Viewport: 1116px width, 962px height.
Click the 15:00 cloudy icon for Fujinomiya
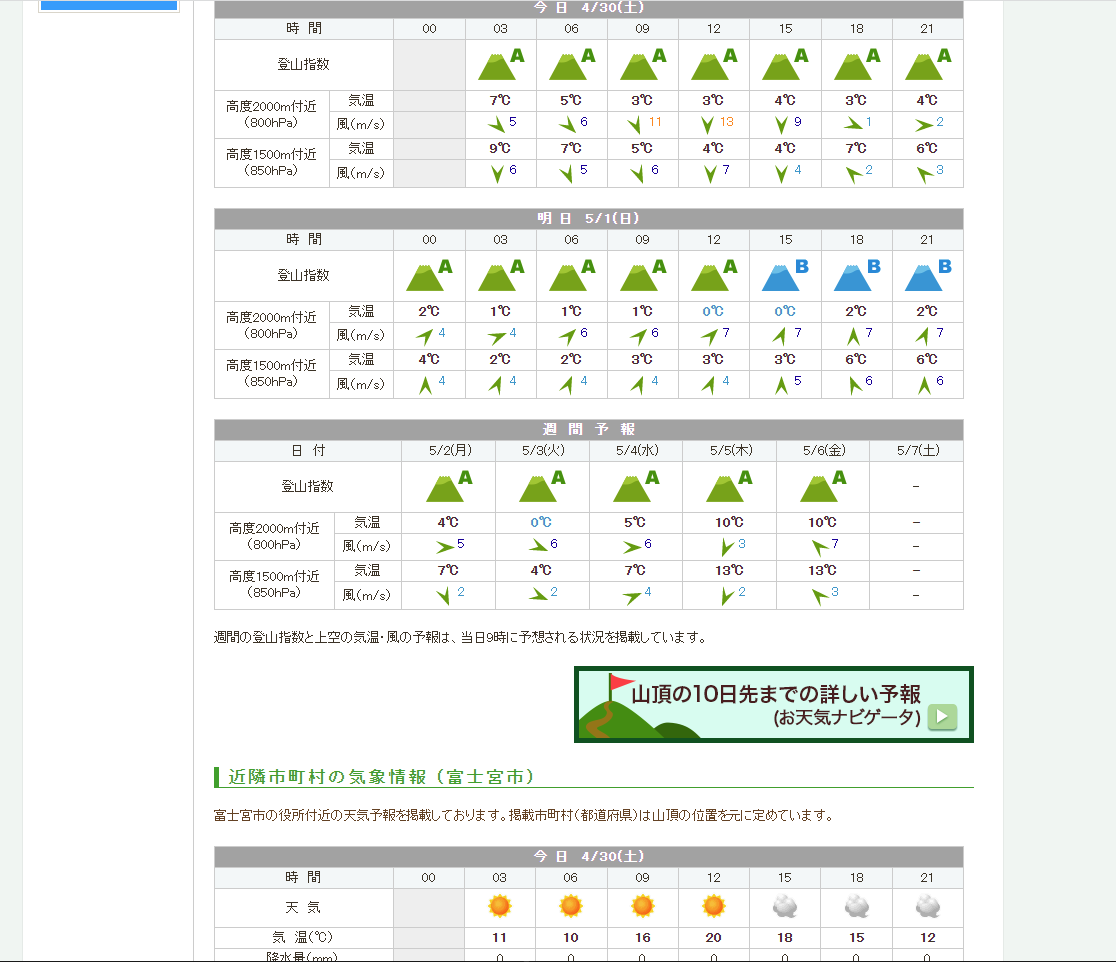click(x=785, y=907)
